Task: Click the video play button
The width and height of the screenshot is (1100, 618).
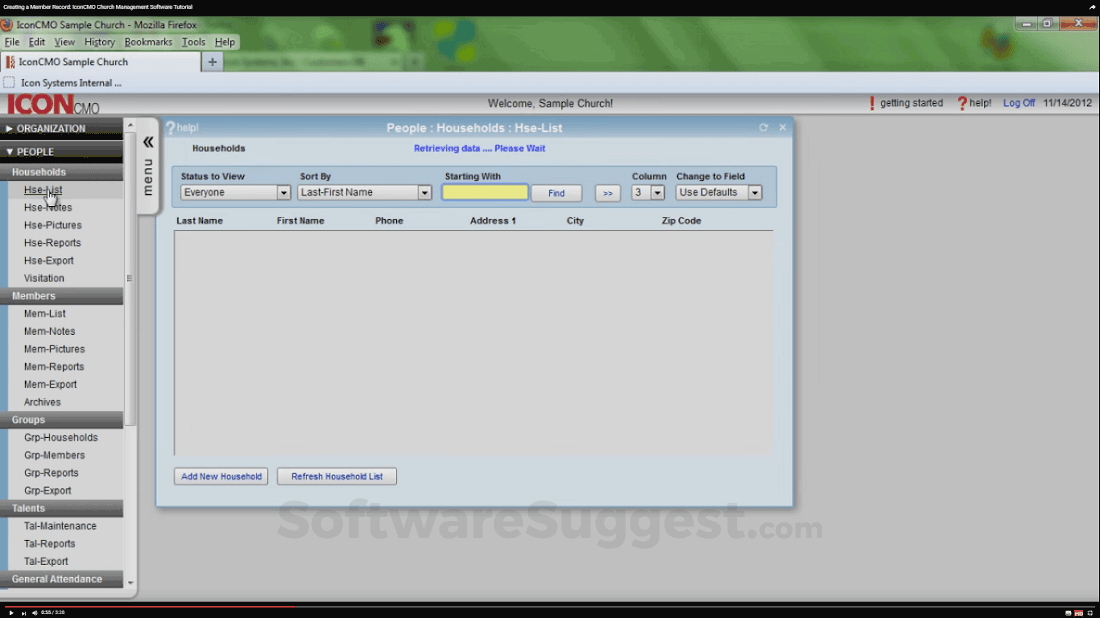Action: pyautogui.click(x=11, y=613)
